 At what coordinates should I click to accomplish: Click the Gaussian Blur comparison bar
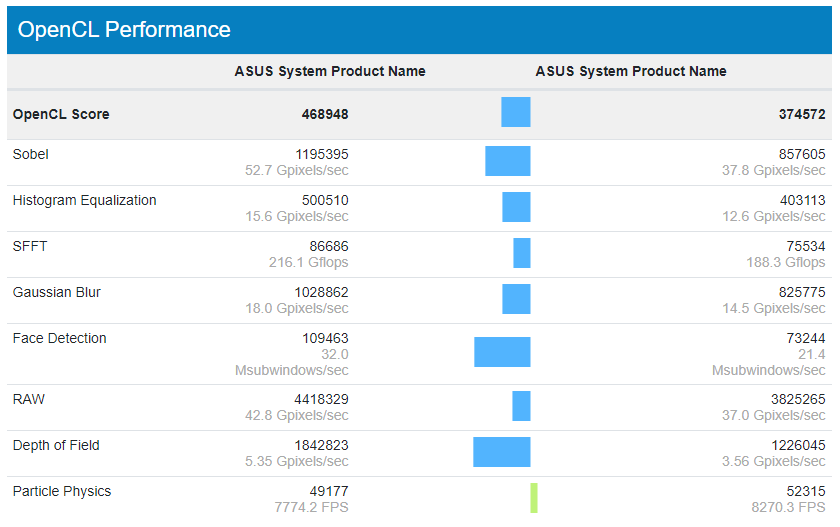[516, 299]
